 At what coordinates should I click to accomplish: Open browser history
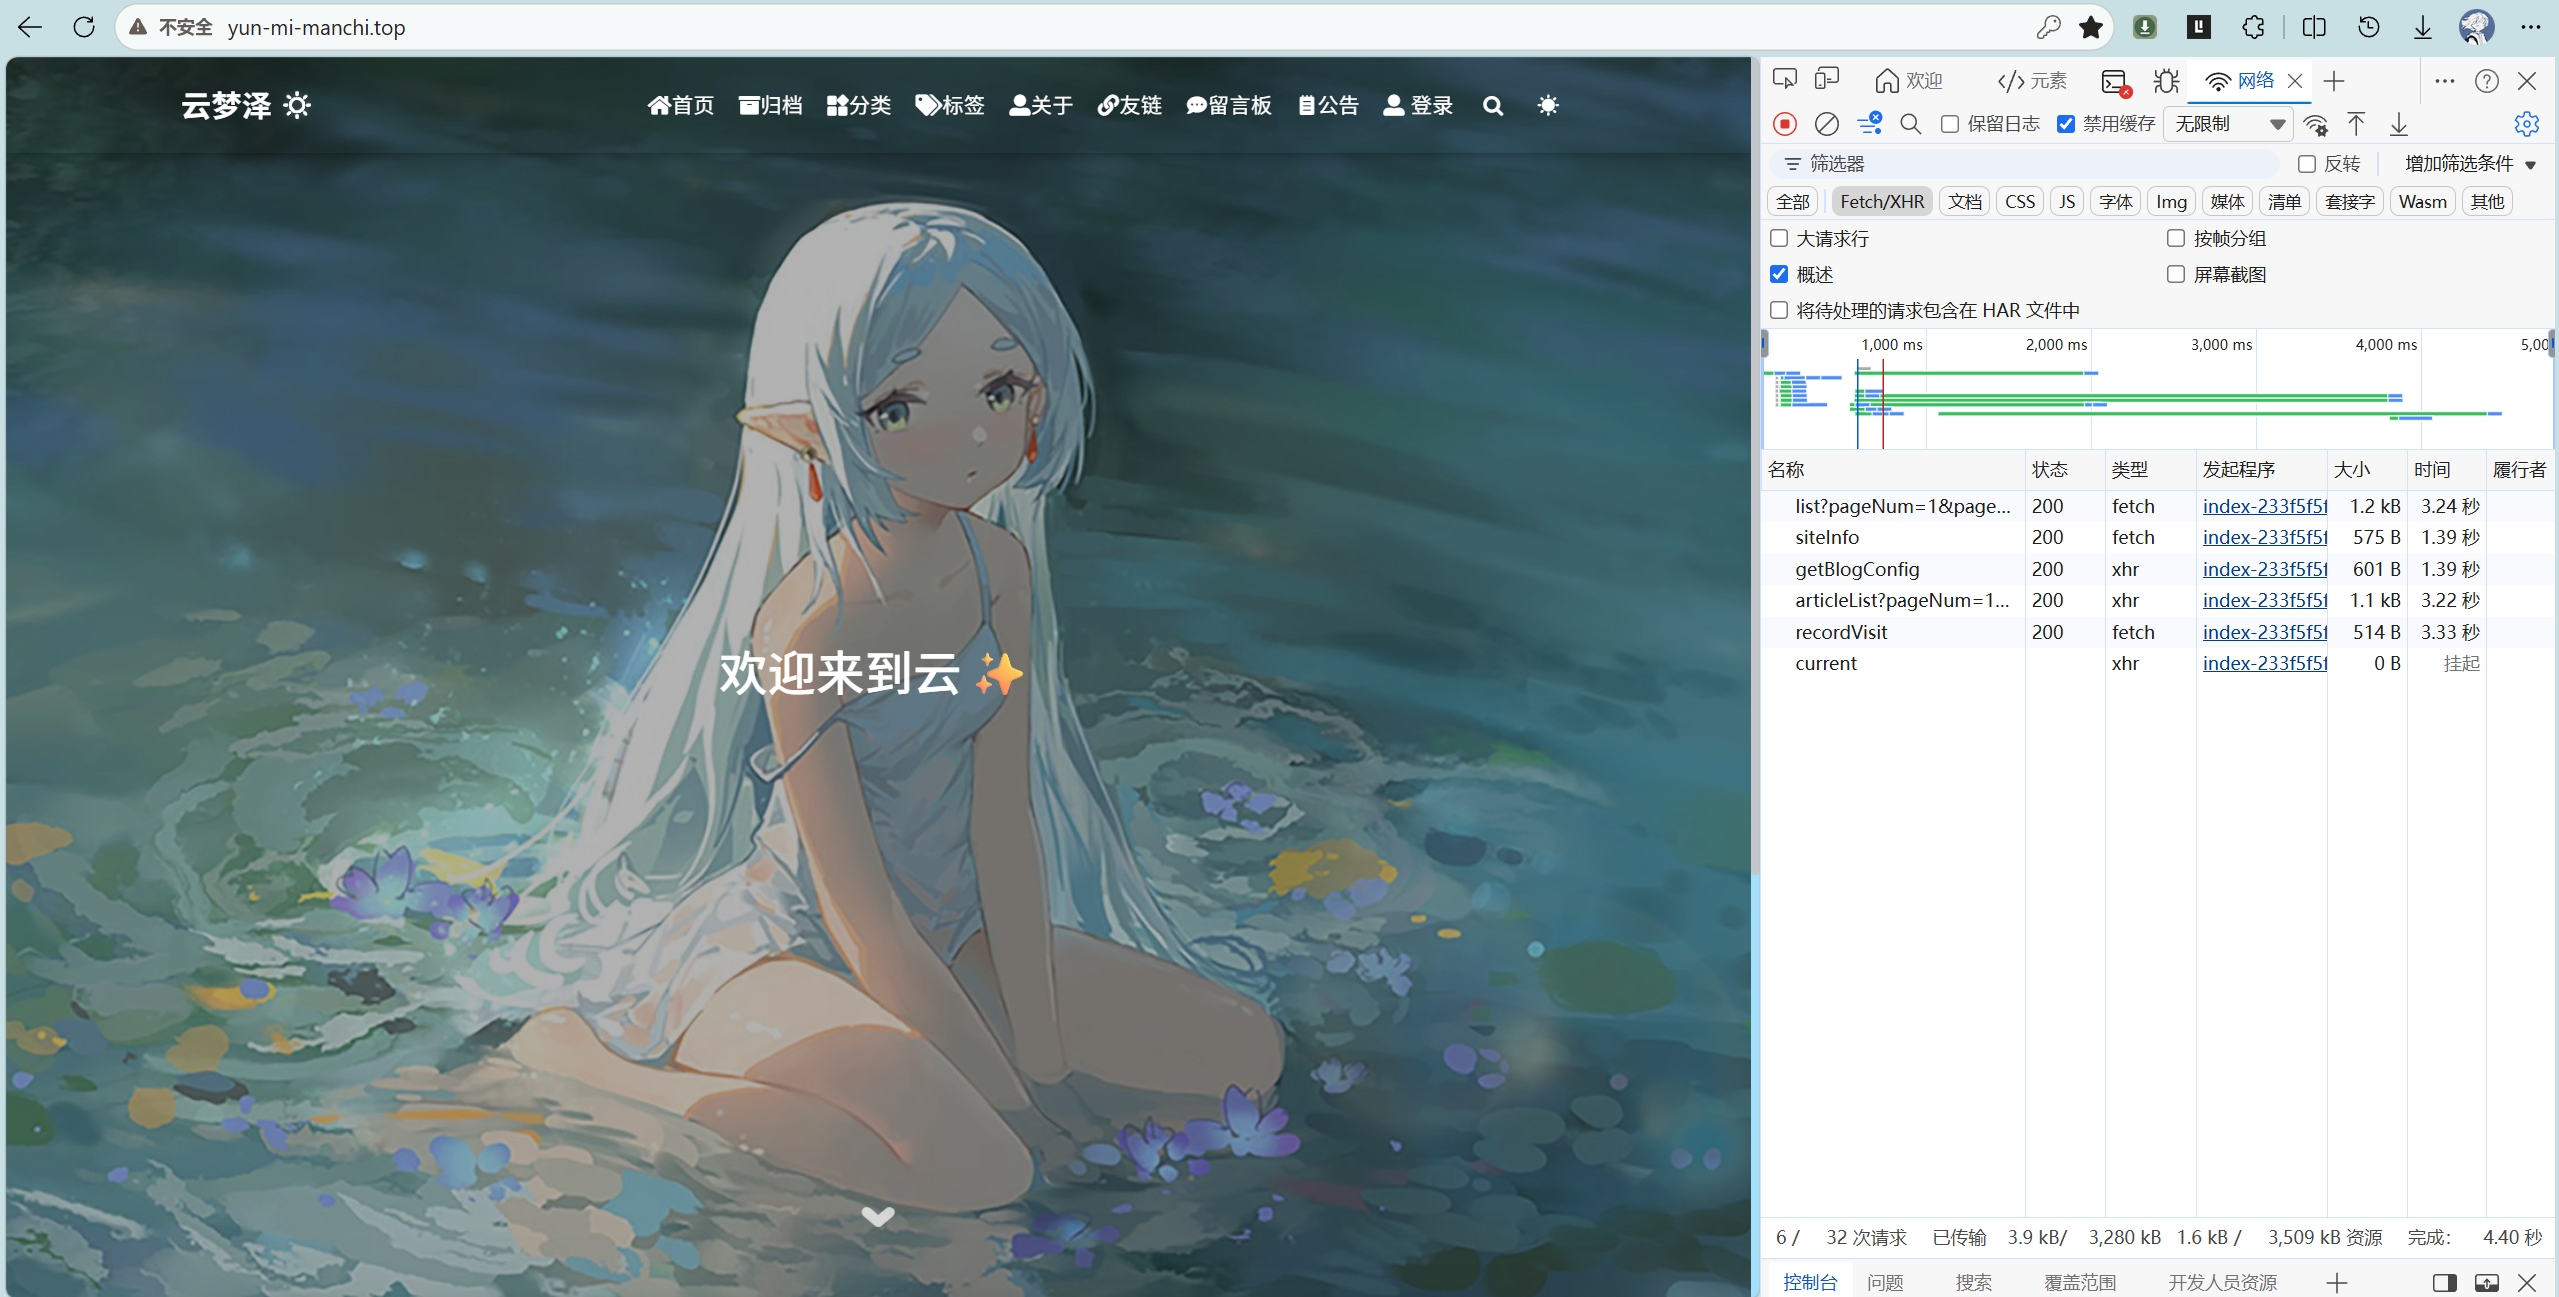2369,27
